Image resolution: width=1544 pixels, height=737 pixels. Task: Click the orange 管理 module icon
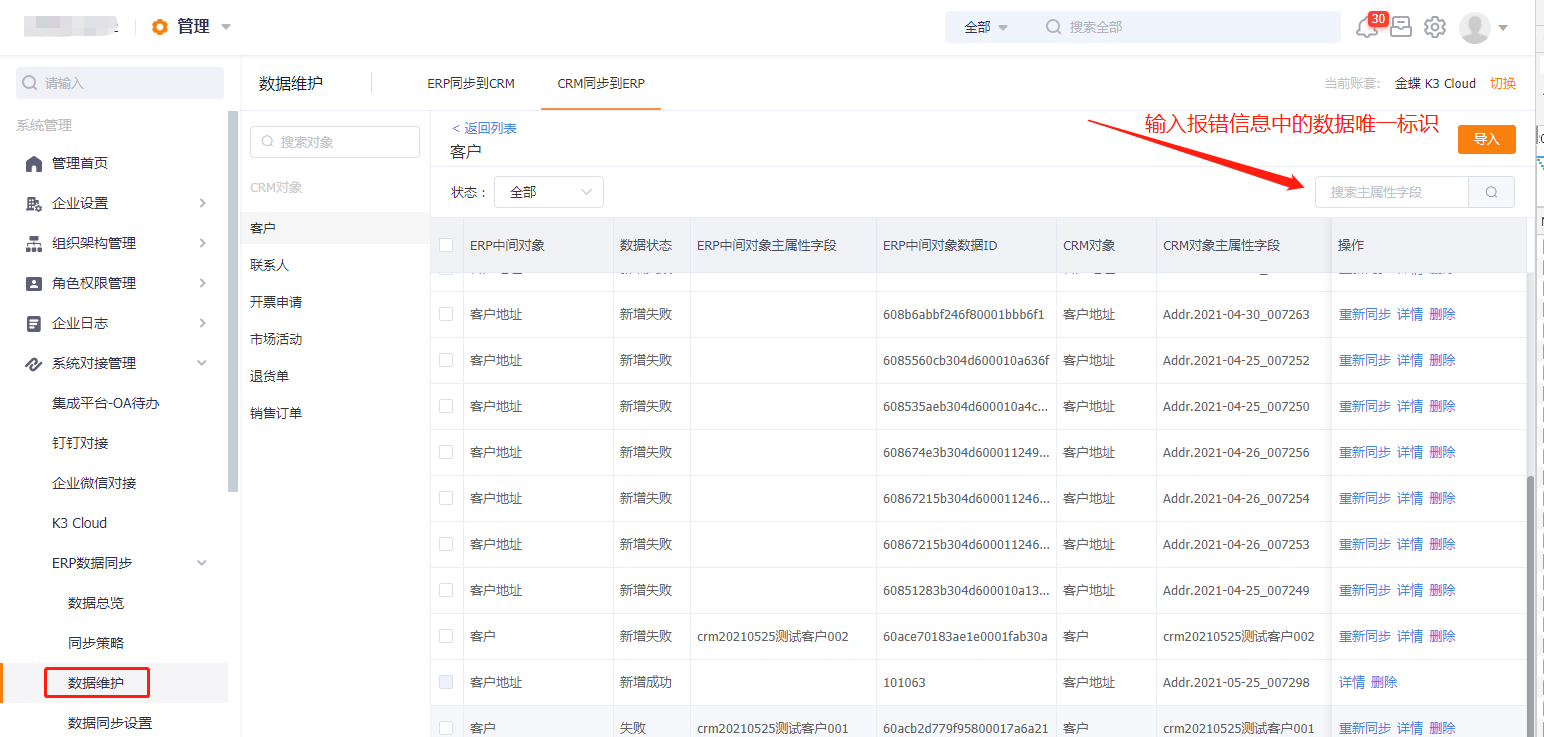pyautogui.click(x=160, y=27)
